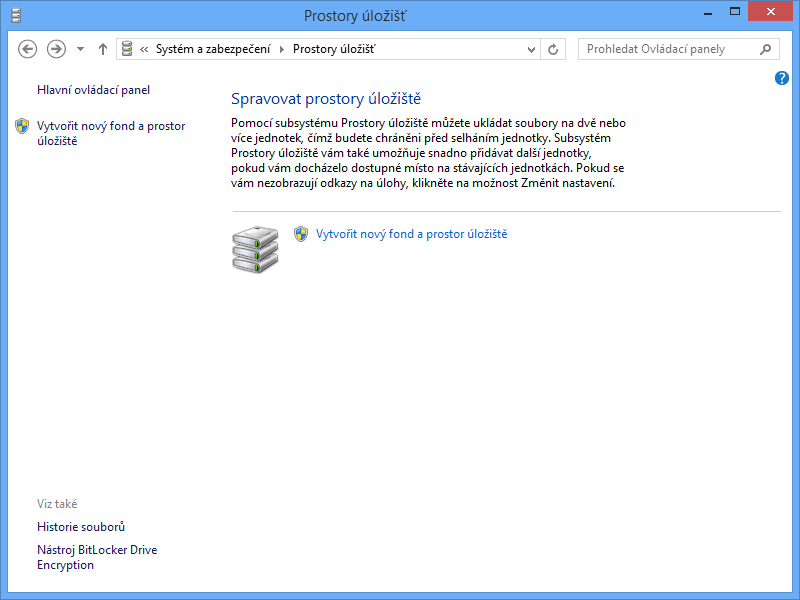Click the Forward arrow navigation button
Viewport: 800px width, 600px height.
click(x=56, y=49)
